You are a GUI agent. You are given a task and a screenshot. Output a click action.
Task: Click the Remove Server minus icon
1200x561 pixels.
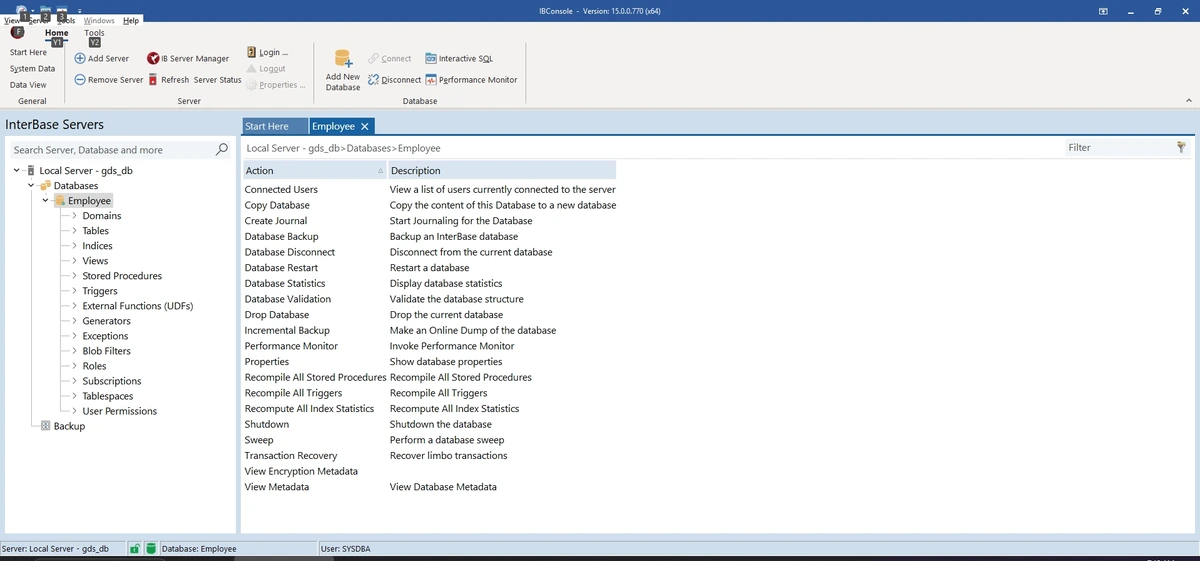click(80, 80)
